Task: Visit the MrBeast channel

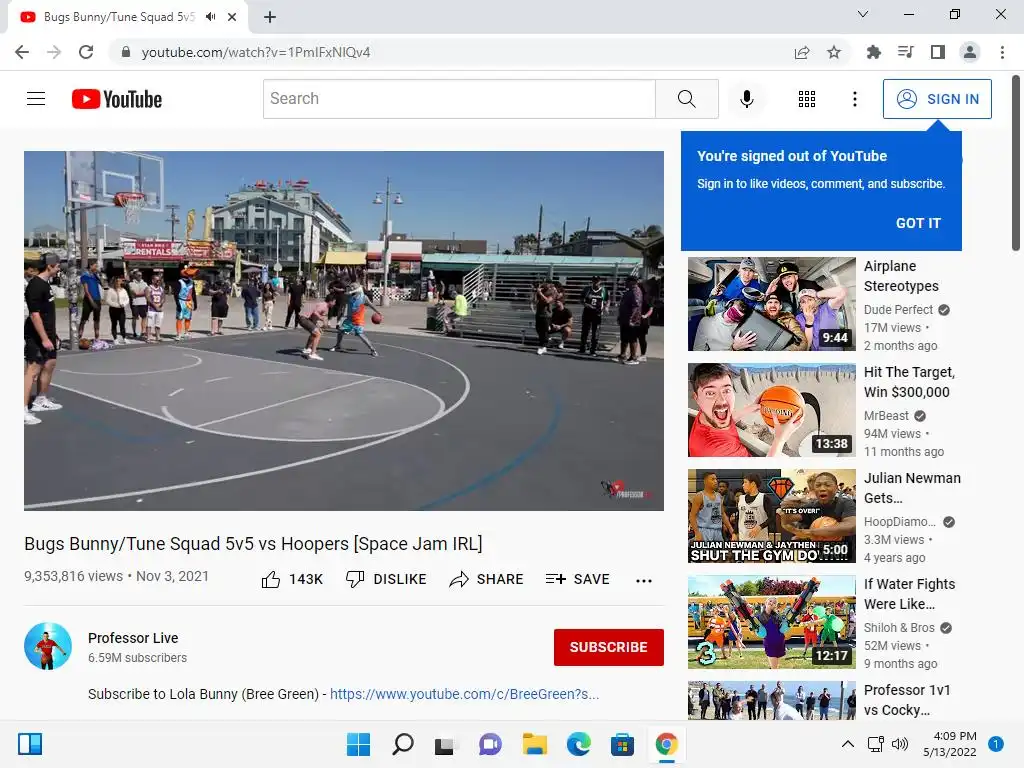Action: [886, 415]
